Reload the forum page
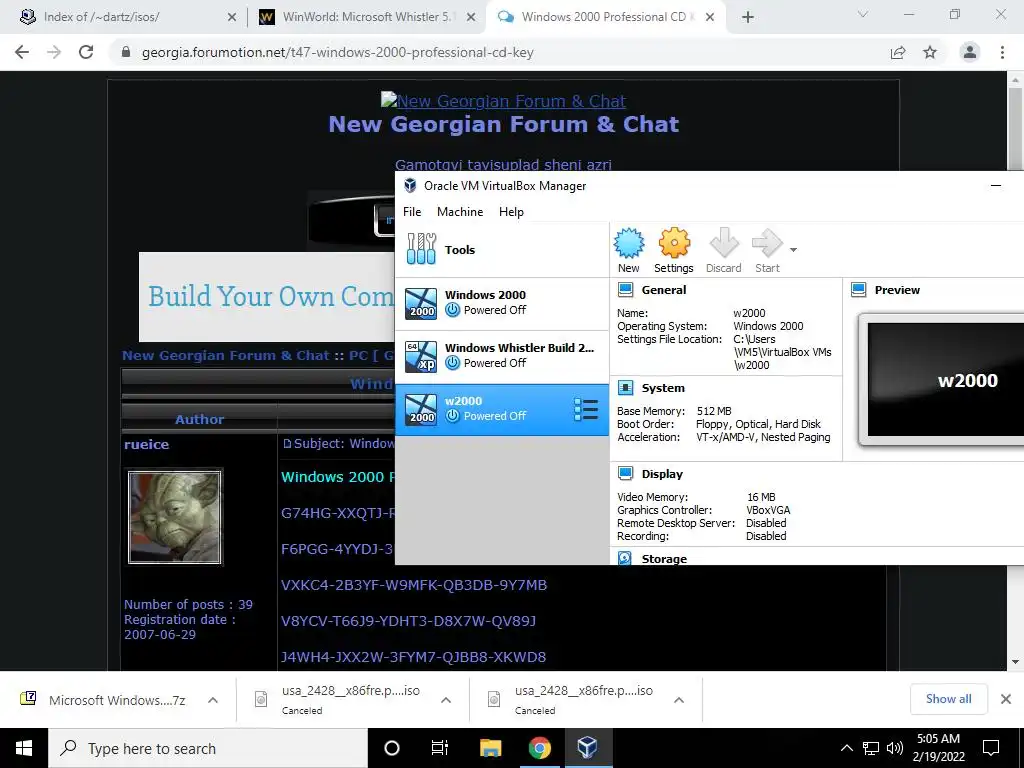Viewport: 1024px width, 768px height. pos(86,52)
